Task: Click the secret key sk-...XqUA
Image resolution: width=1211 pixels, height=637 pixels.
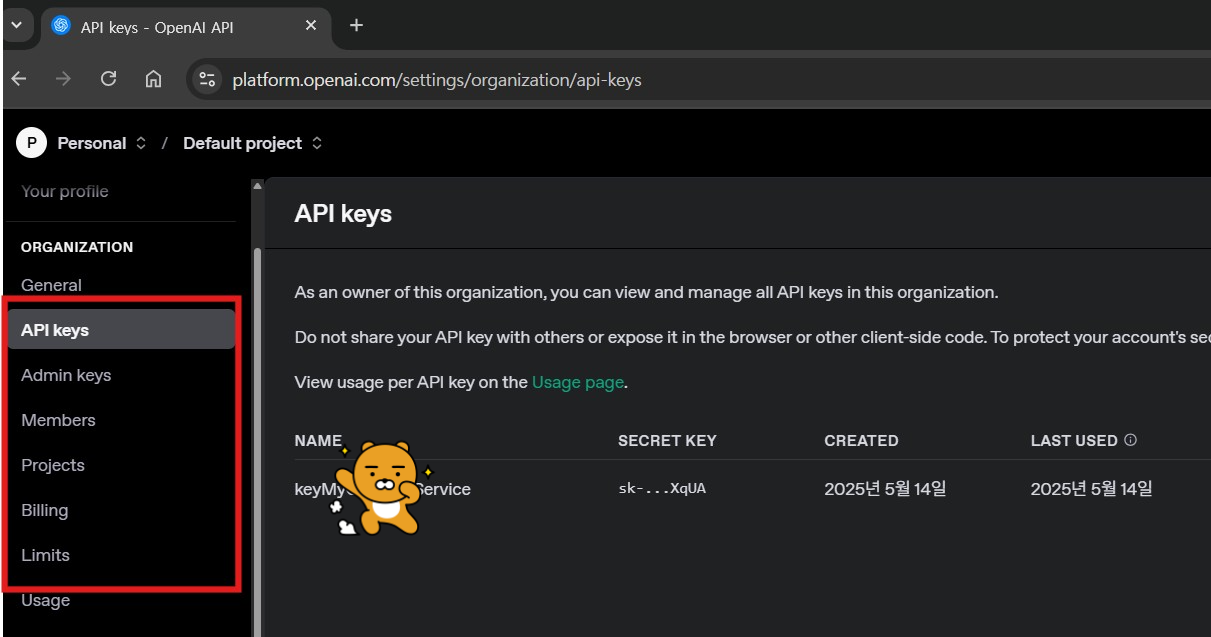Action: point(662,489)
